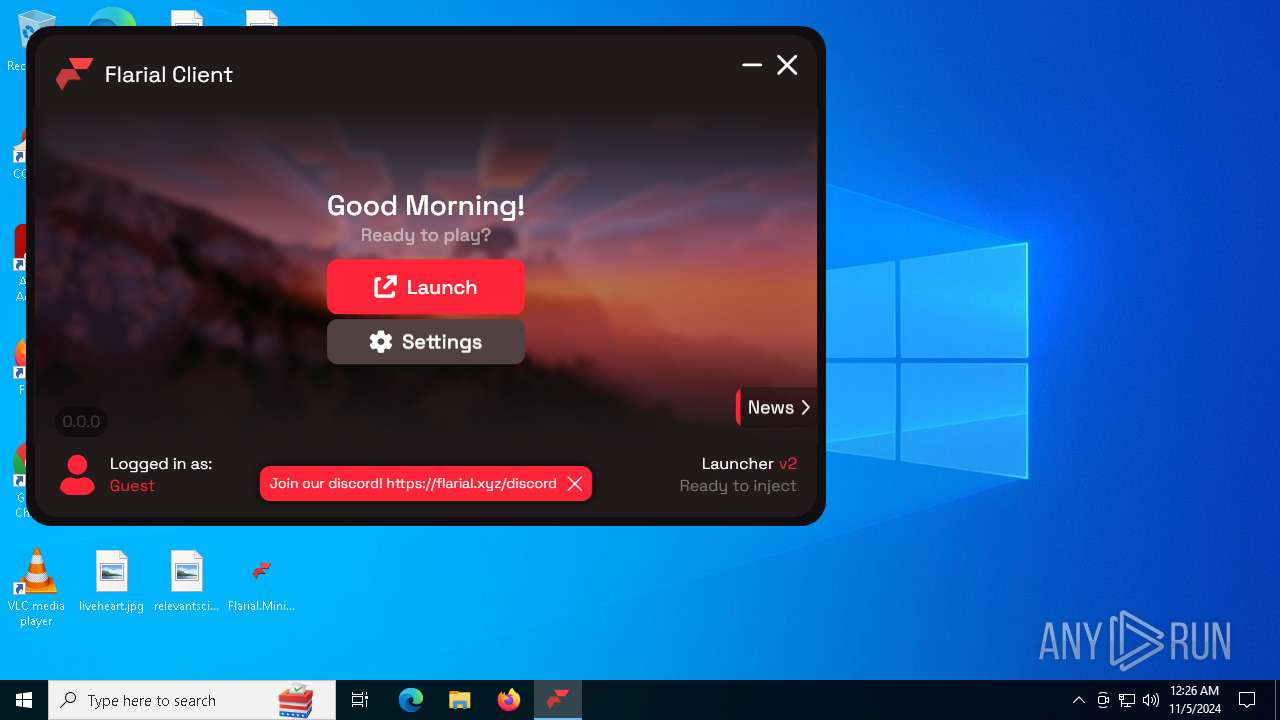The image size is (1280, 720).
Task: Open Firefox from the taskbar
Action: (x=509, y=700)
